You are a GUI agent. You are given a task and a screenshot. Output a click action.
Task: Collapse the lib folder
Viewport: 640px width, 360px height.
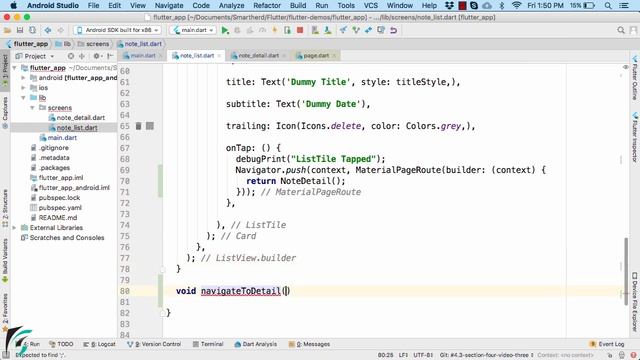click(23, 98)
